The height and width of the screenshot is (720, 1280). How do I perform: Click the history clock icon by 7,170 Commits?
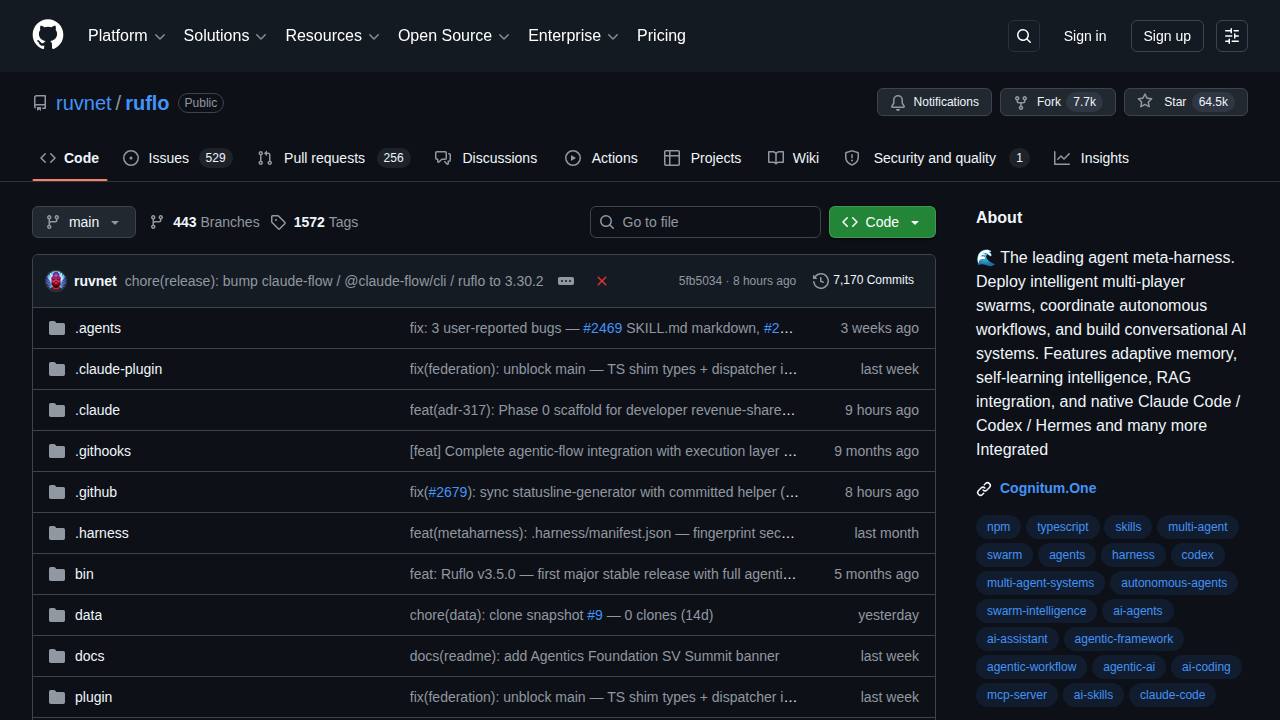point(821,281)
